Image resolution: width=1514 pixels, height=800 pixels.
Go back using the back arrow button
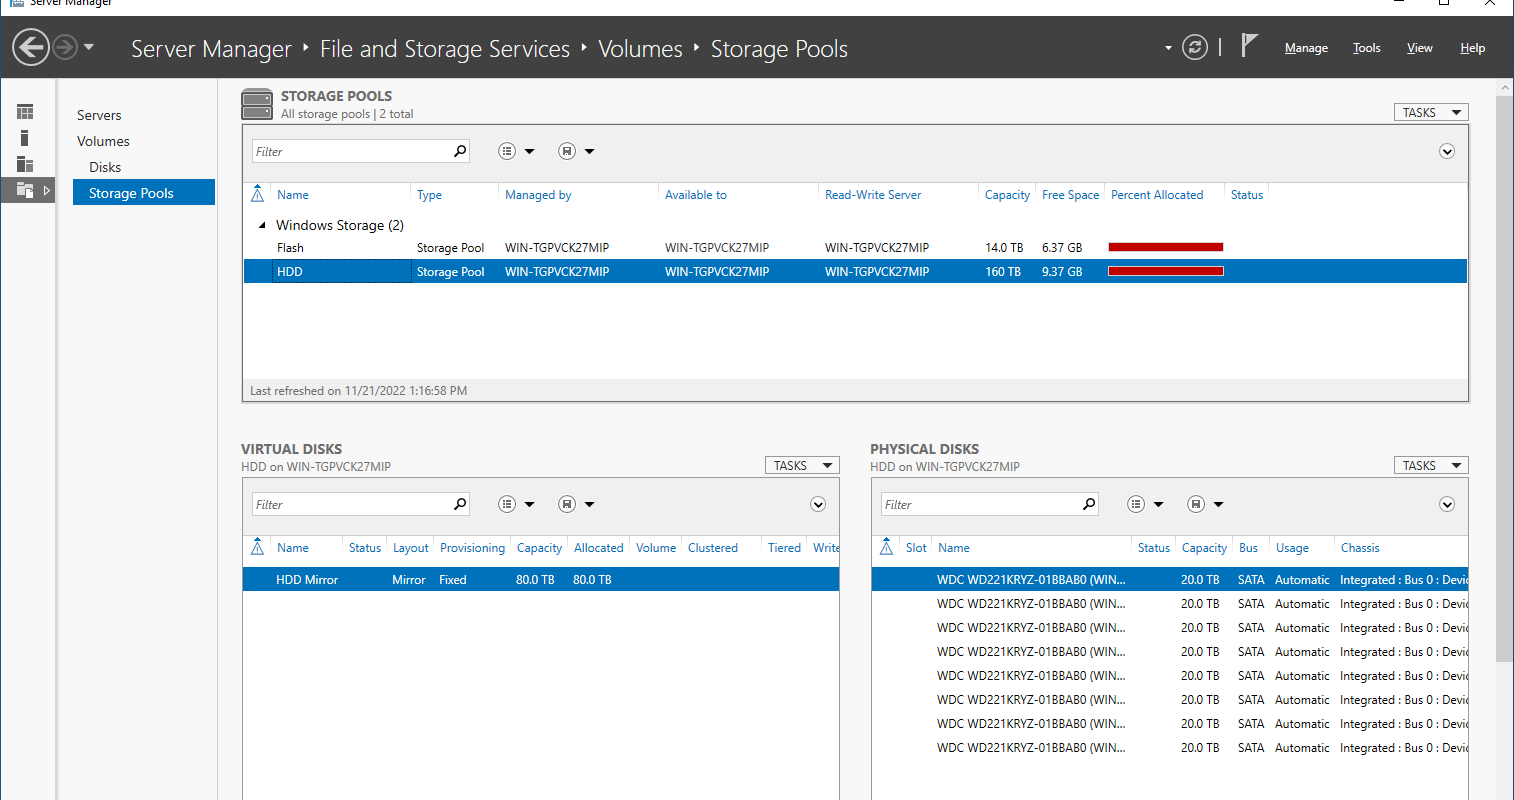tap(31, 47)
